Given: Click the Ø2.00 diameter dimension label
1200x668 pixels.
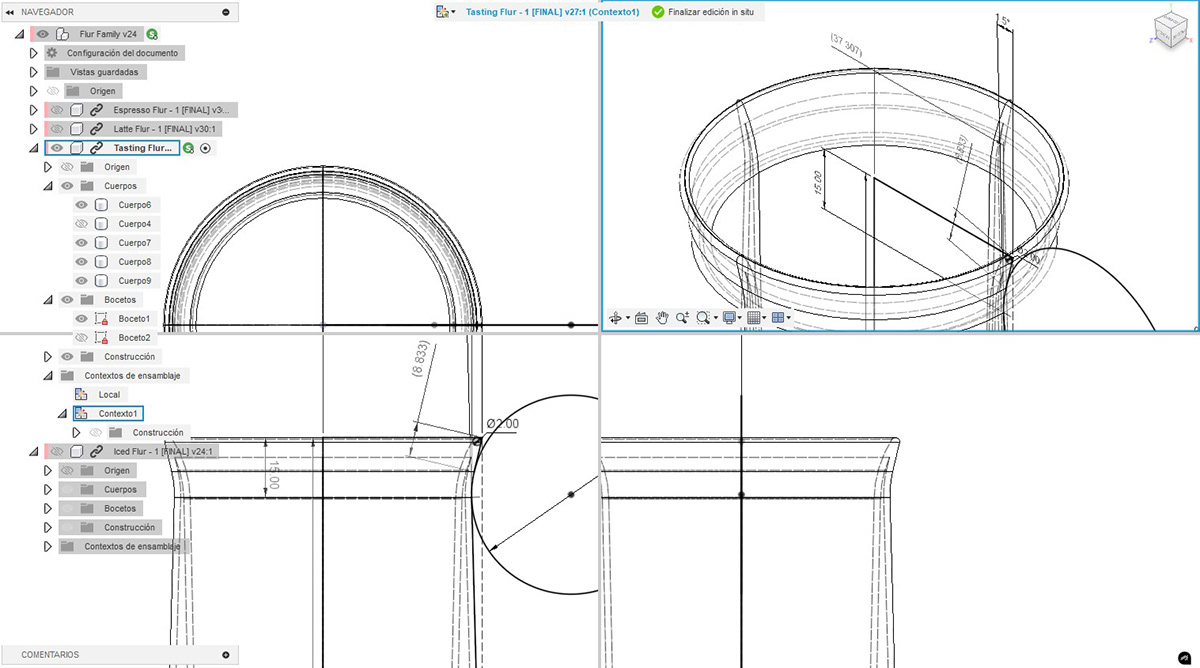Looking at the screenshot, I should (x=505, y=424).
